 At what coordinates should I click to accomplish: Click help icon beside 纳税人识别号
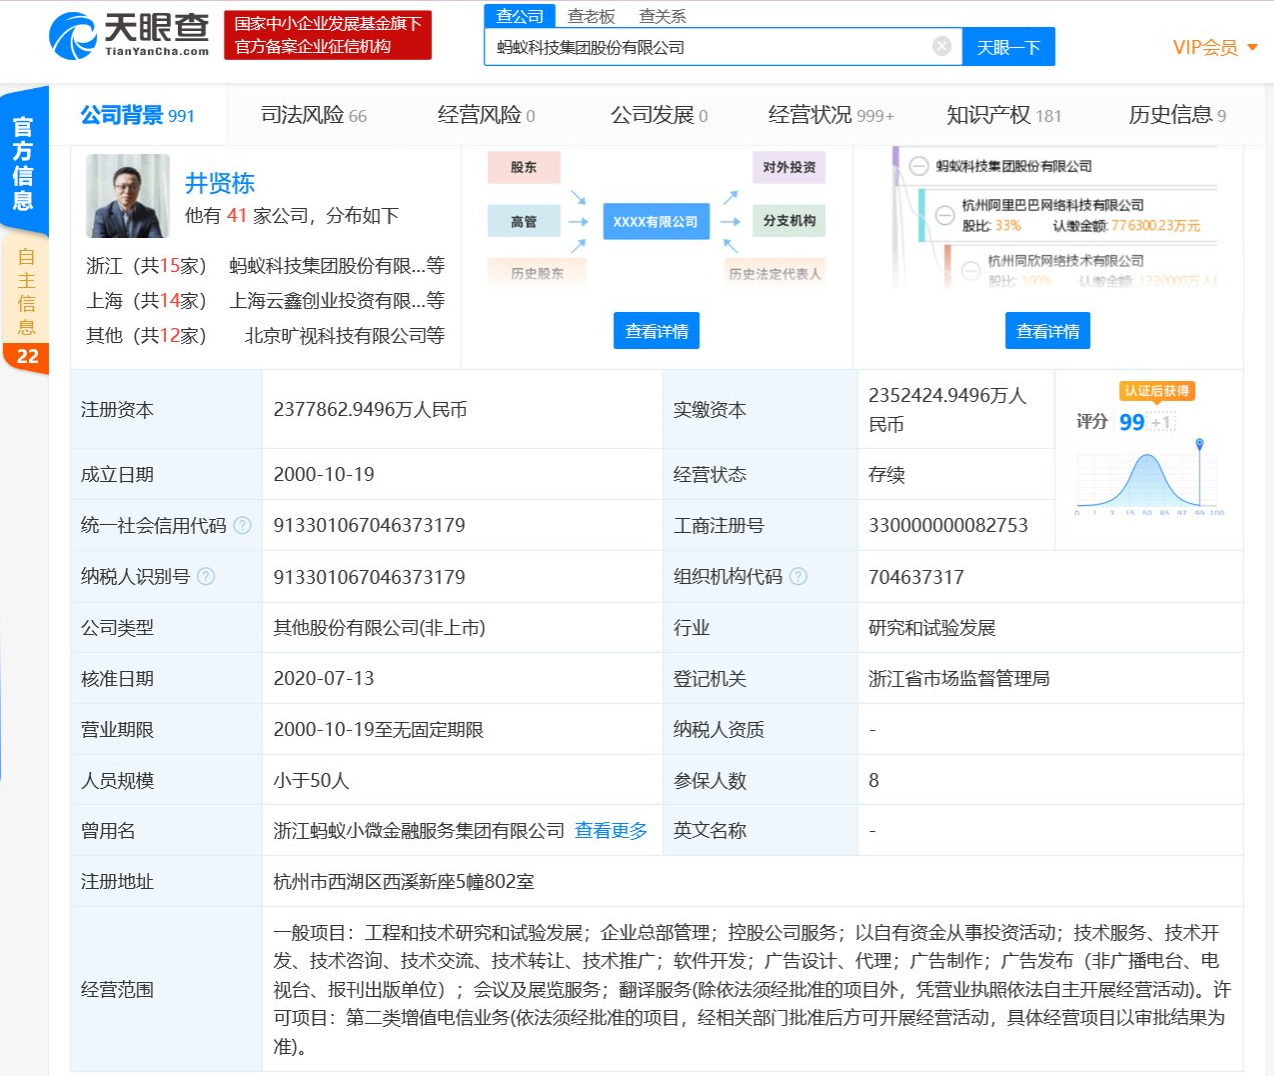[206, 576]
